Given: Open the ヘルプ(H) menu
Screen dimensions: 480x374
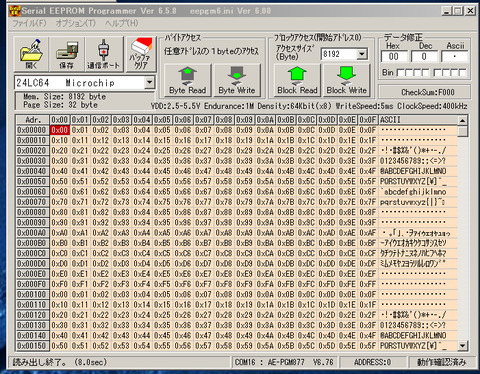Looking at the screenshot, I should tap(122, 23).
